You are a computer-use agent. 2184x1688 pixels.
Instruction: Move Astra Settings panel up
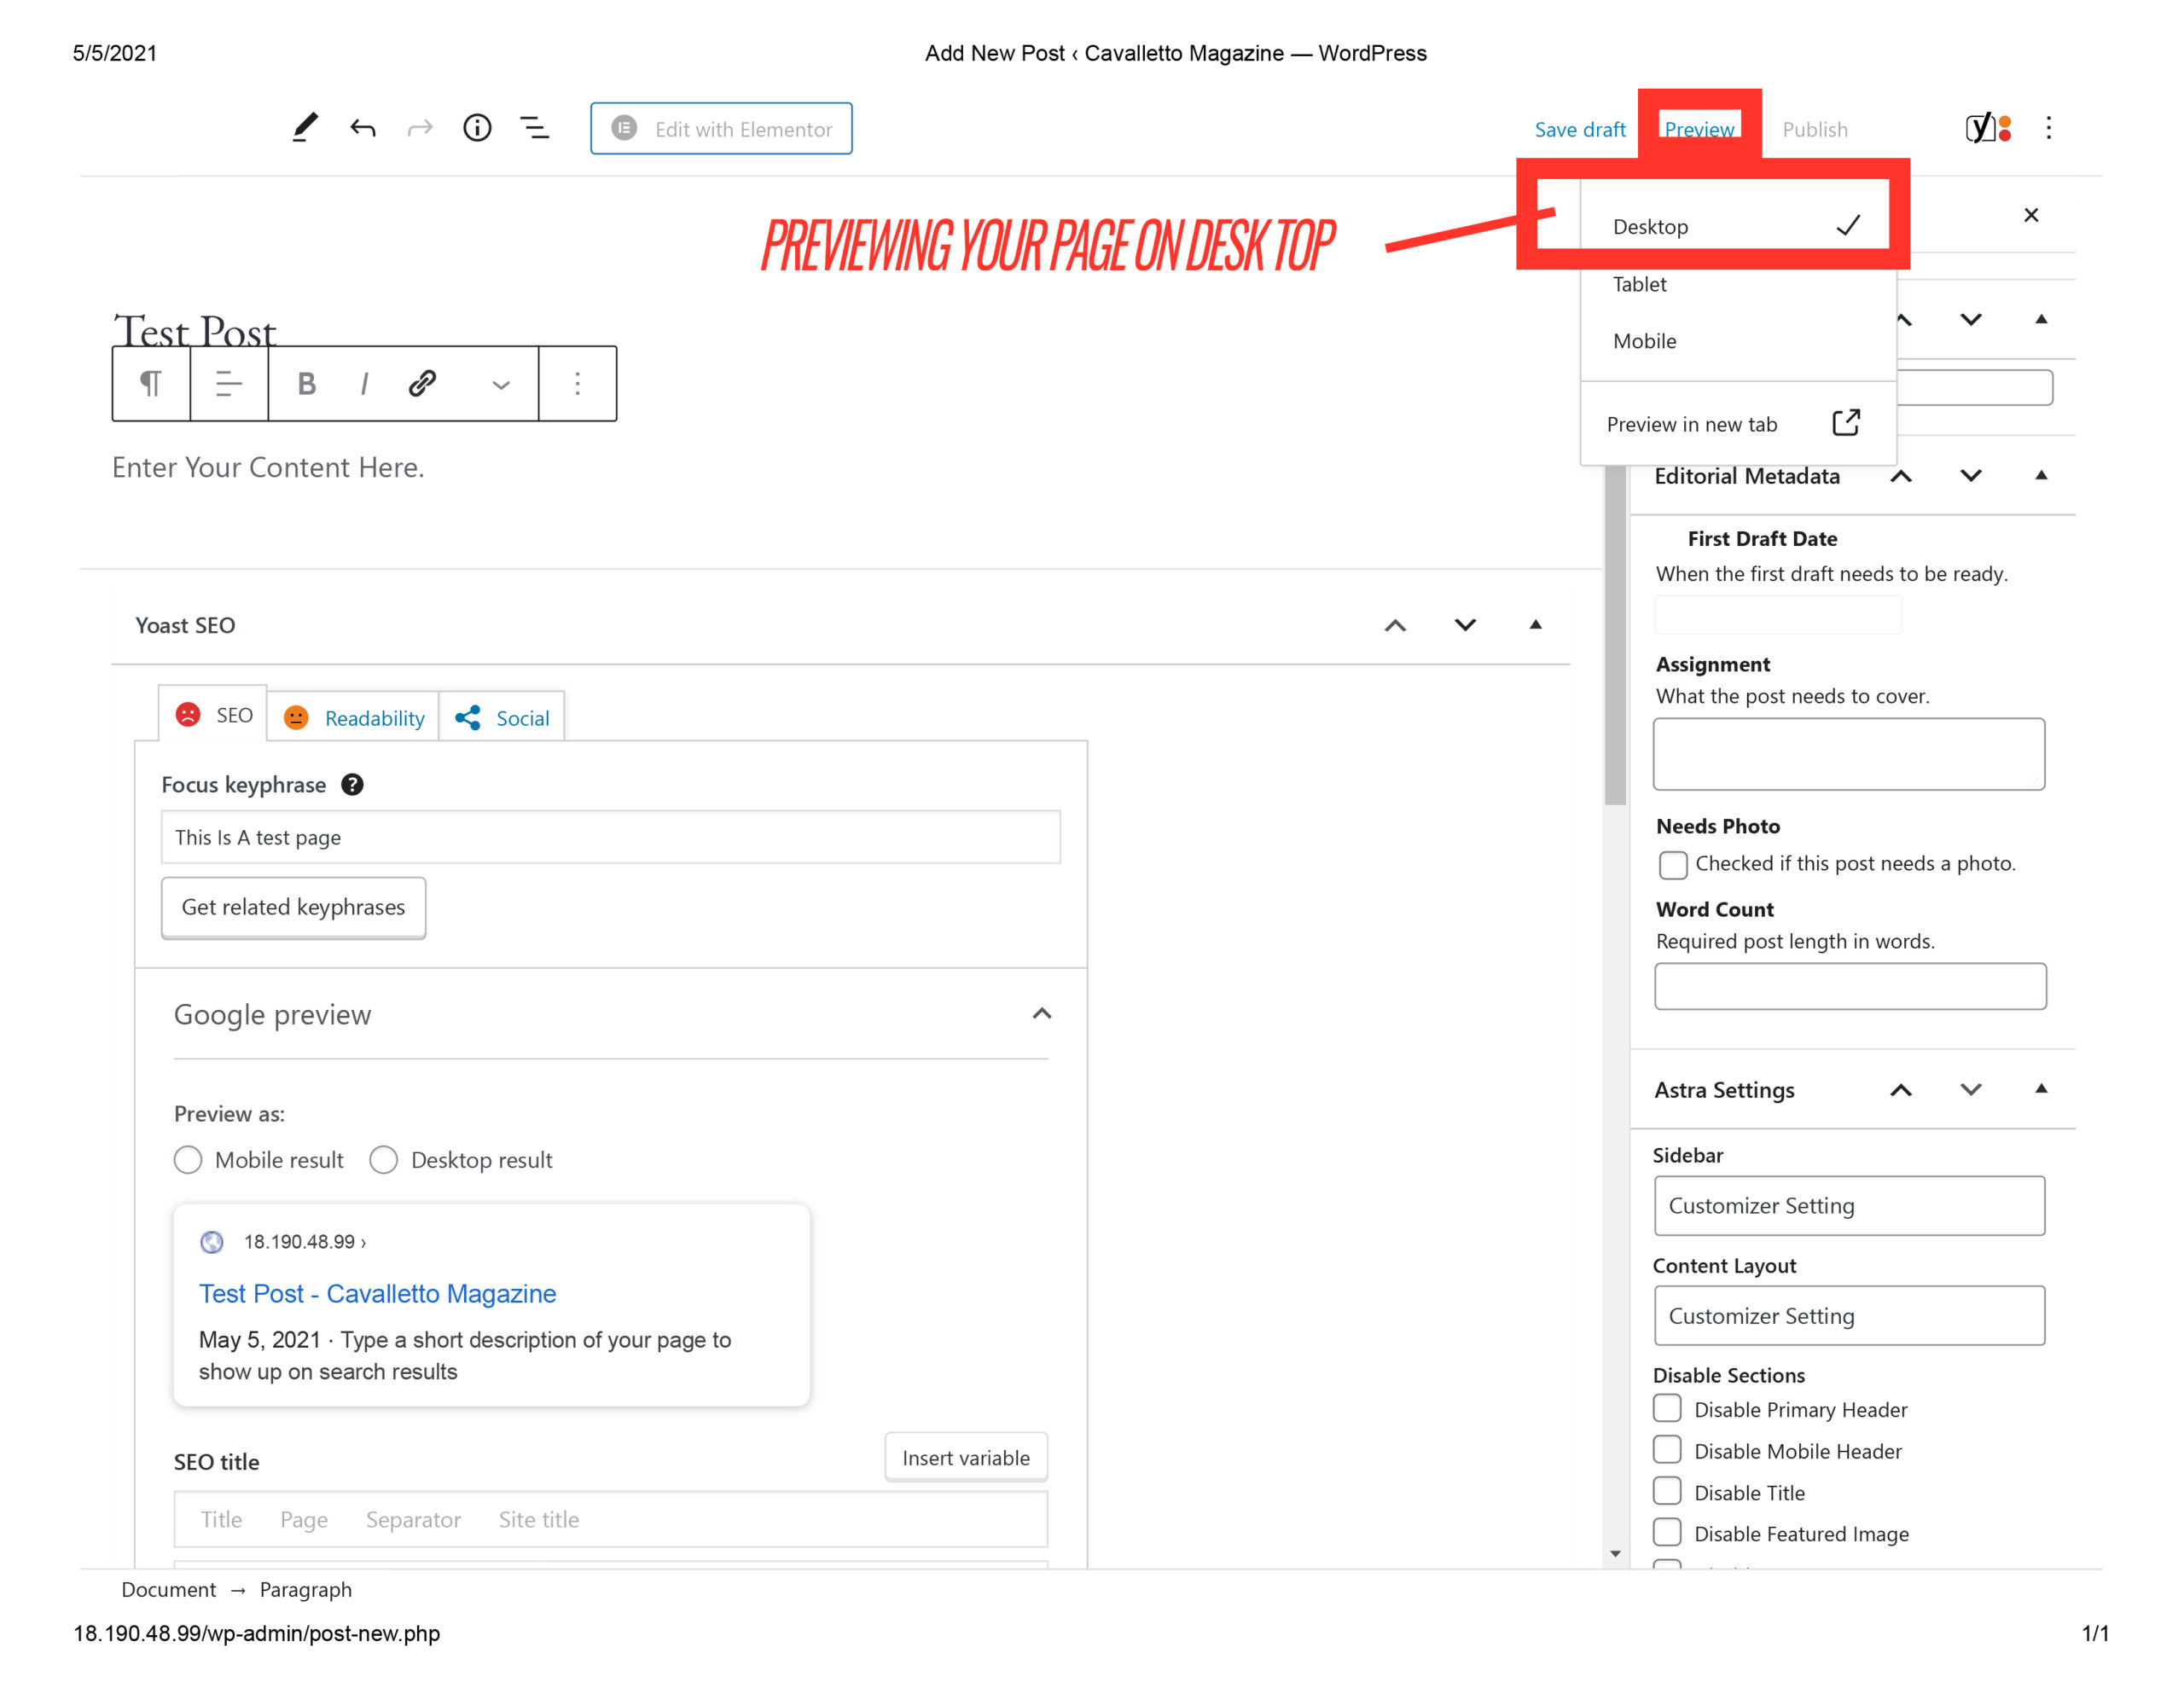click(1901, 1090)
